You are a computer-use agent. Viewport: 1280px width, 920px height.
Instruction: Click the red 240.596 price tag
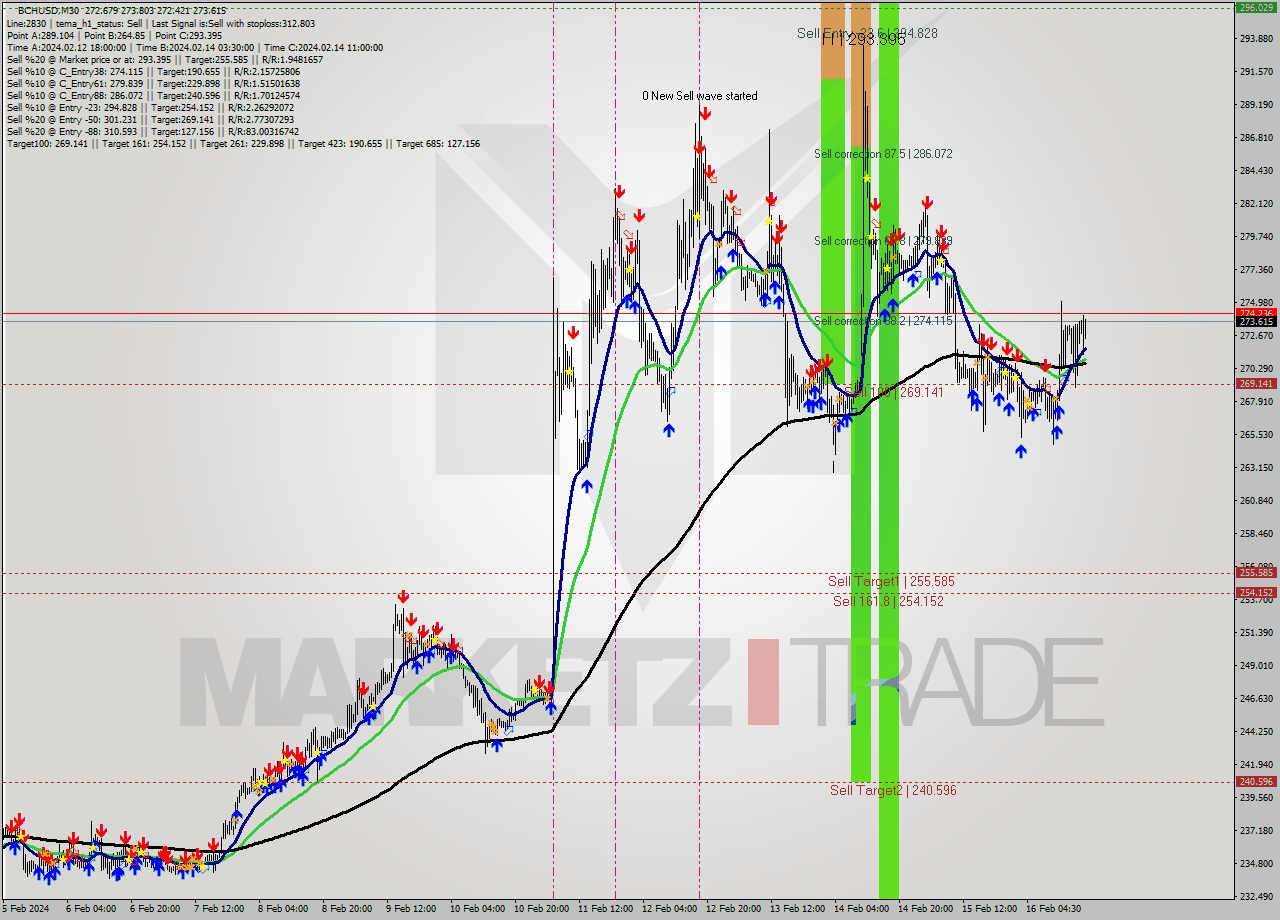[x=1256, y=782]
